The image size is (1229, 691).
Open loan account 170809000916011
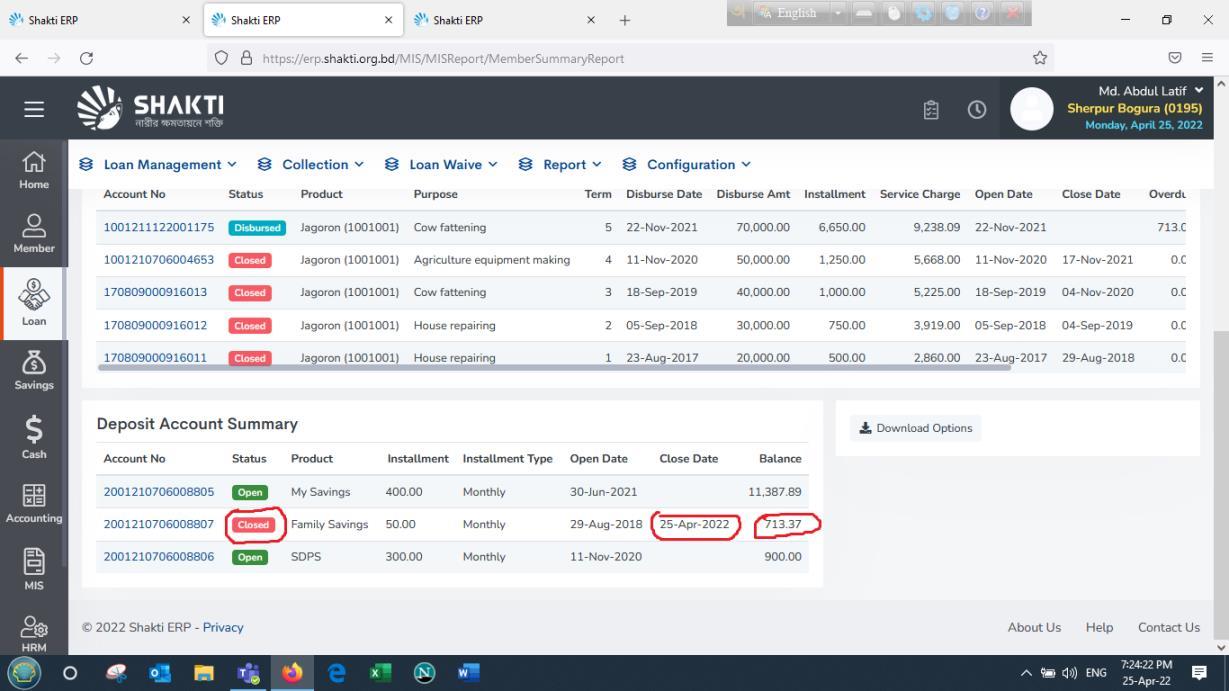(x=155, y=358)
